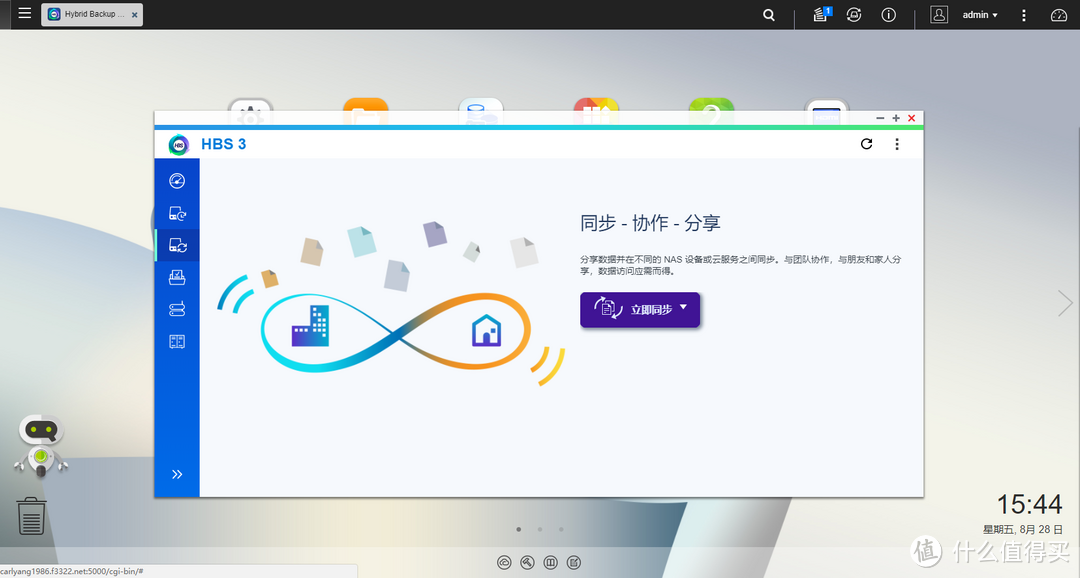This screenshot has height=578, width=1080.
Task: Open the QTS main menu hamburger icon
Action: pos(25,13)
